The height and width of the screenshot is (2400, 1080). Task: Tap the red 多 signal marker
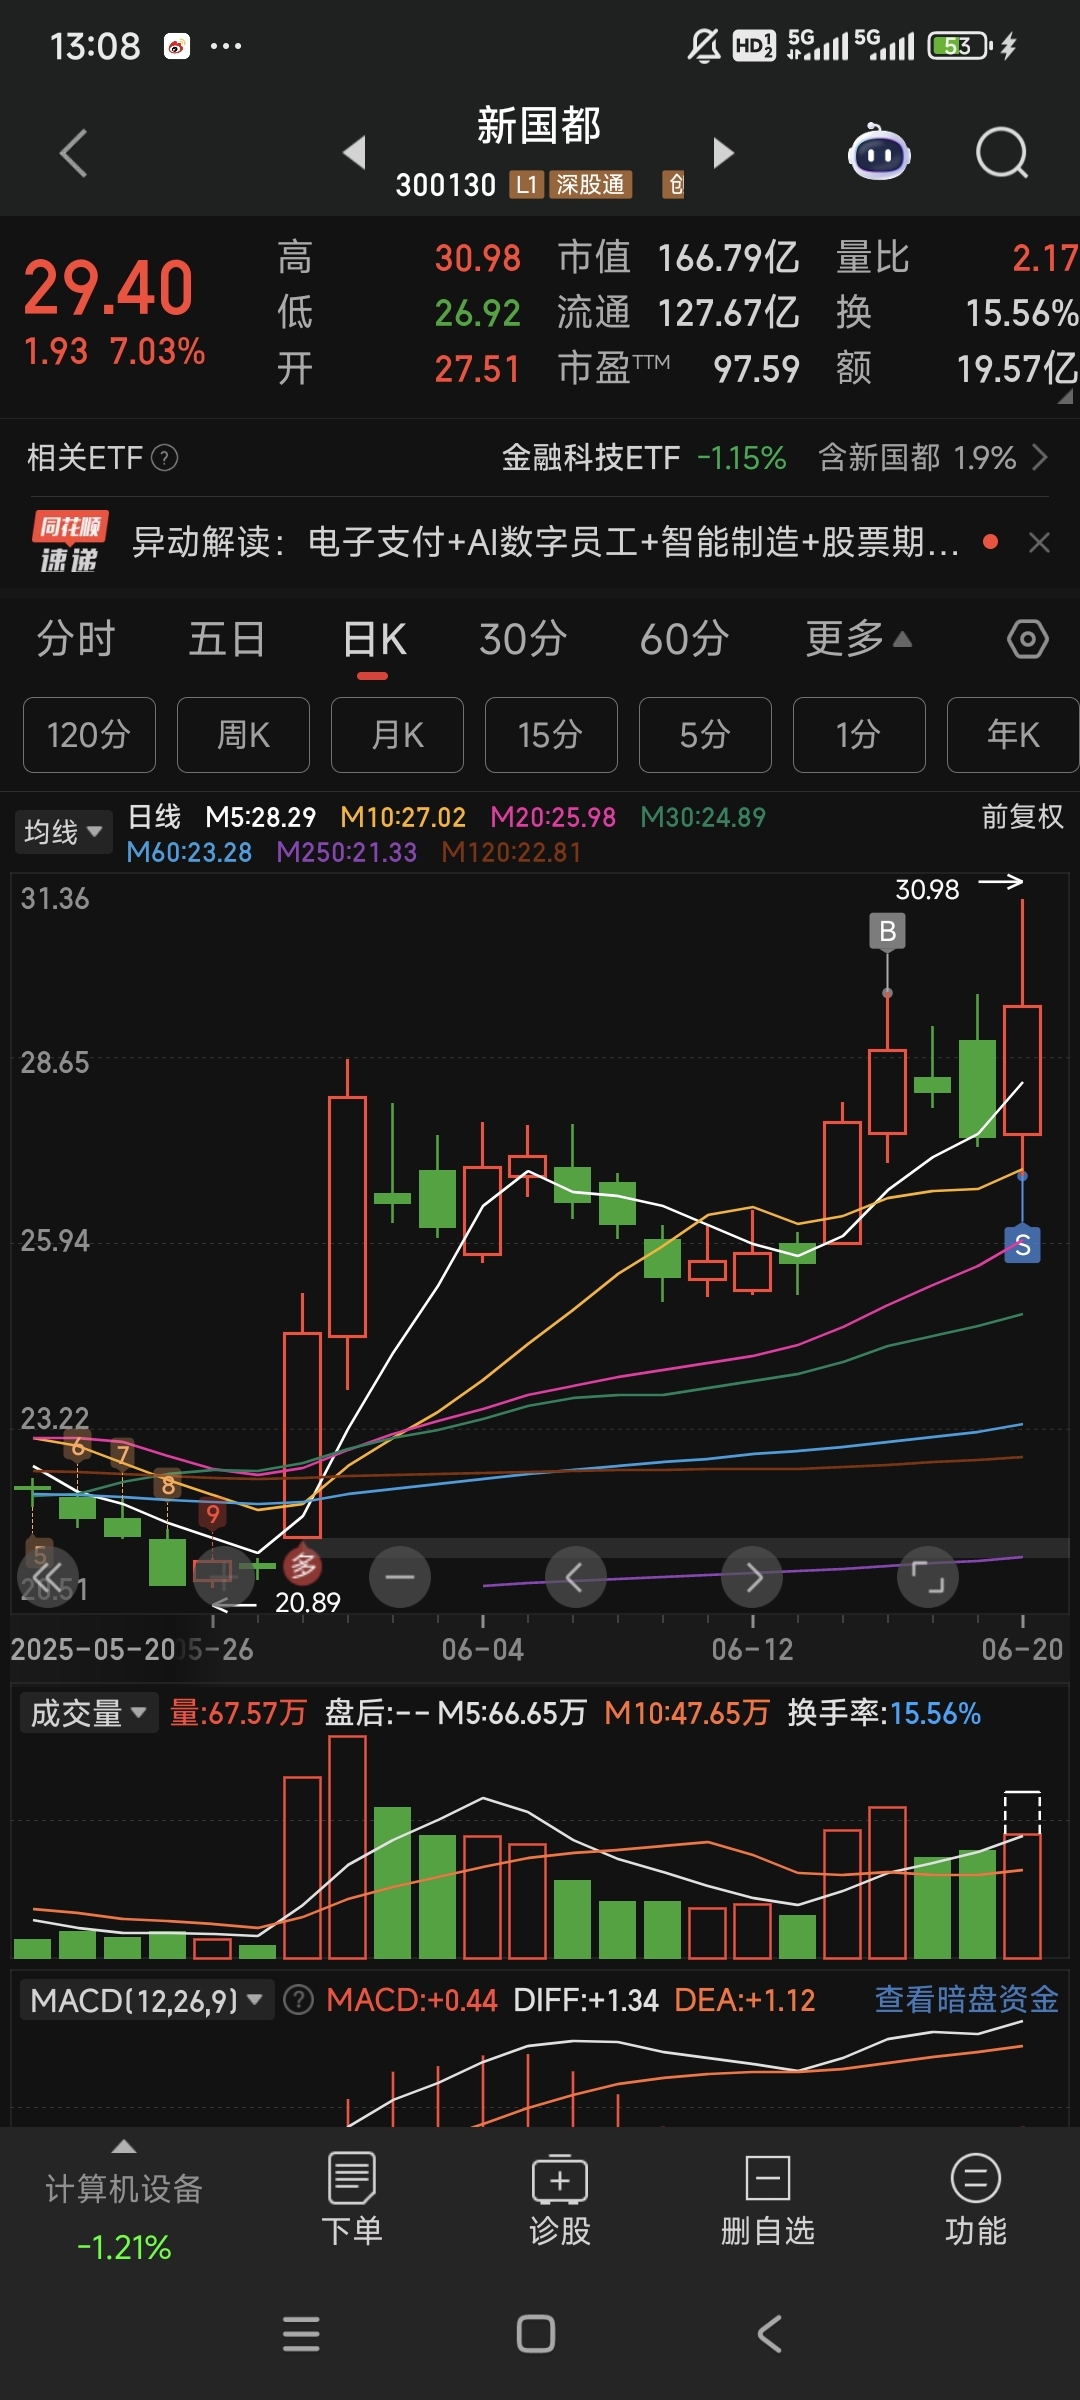[x=303, y=1566]
